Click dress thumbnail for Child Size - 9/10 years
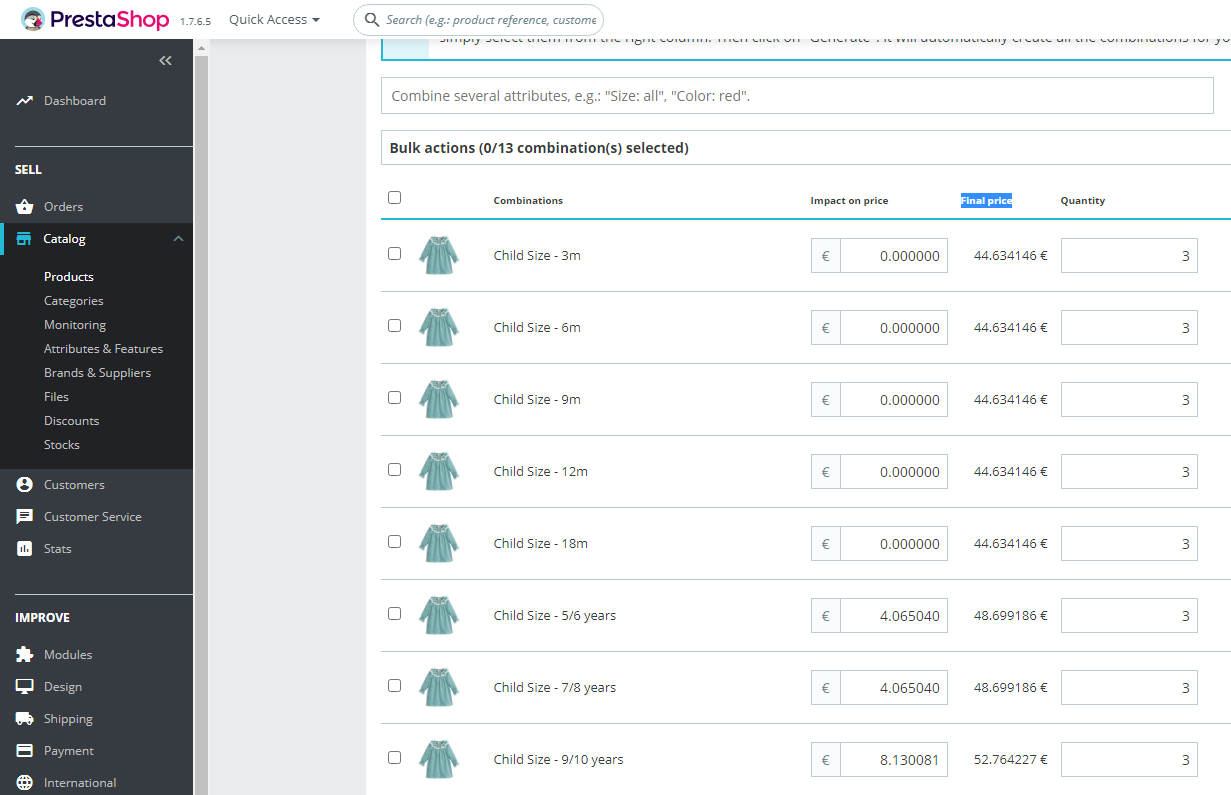The width and height of the screenshot is (1231, 795). [x=439, y=759]
